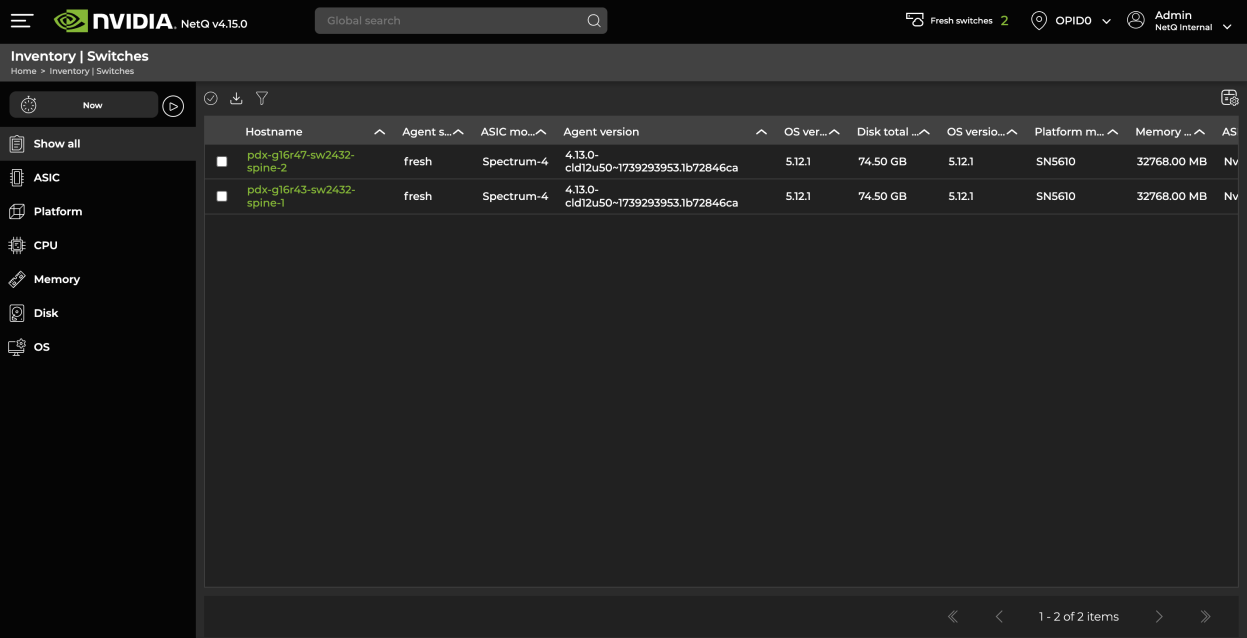Sort by Platform model column arrow
Image resolution: width=1247 pixels, height=638 pixels.
1112,132
